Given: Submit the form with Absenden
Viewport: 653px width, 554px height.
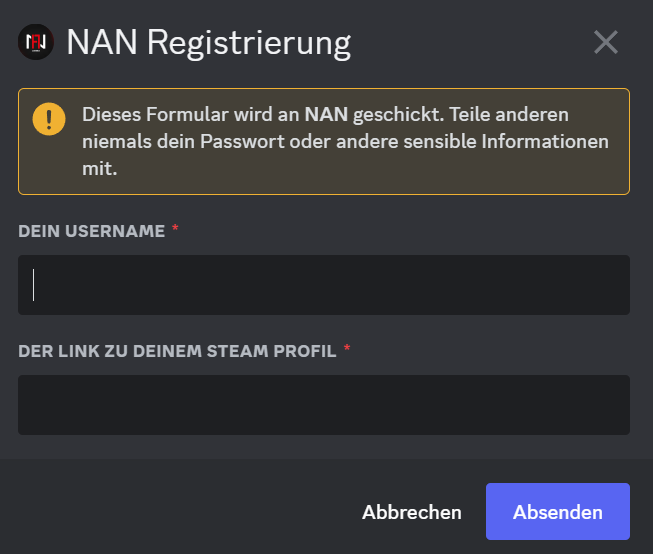Looking at the screenshot, I should [558, 512].
